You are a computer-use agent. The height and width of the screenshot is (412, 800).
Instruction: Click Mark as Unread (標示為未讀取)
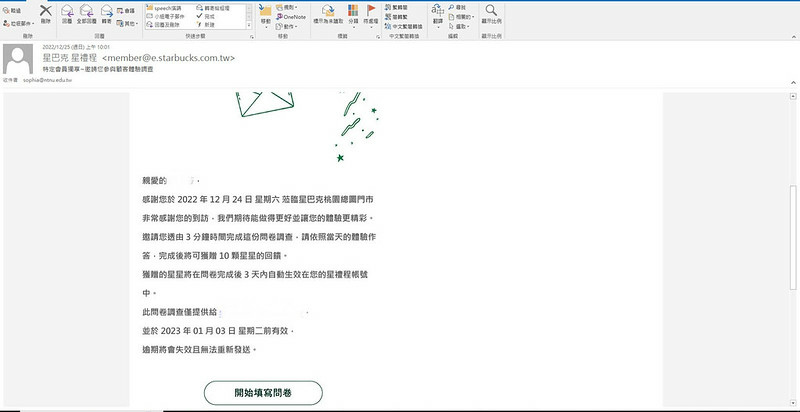point(328,15)
